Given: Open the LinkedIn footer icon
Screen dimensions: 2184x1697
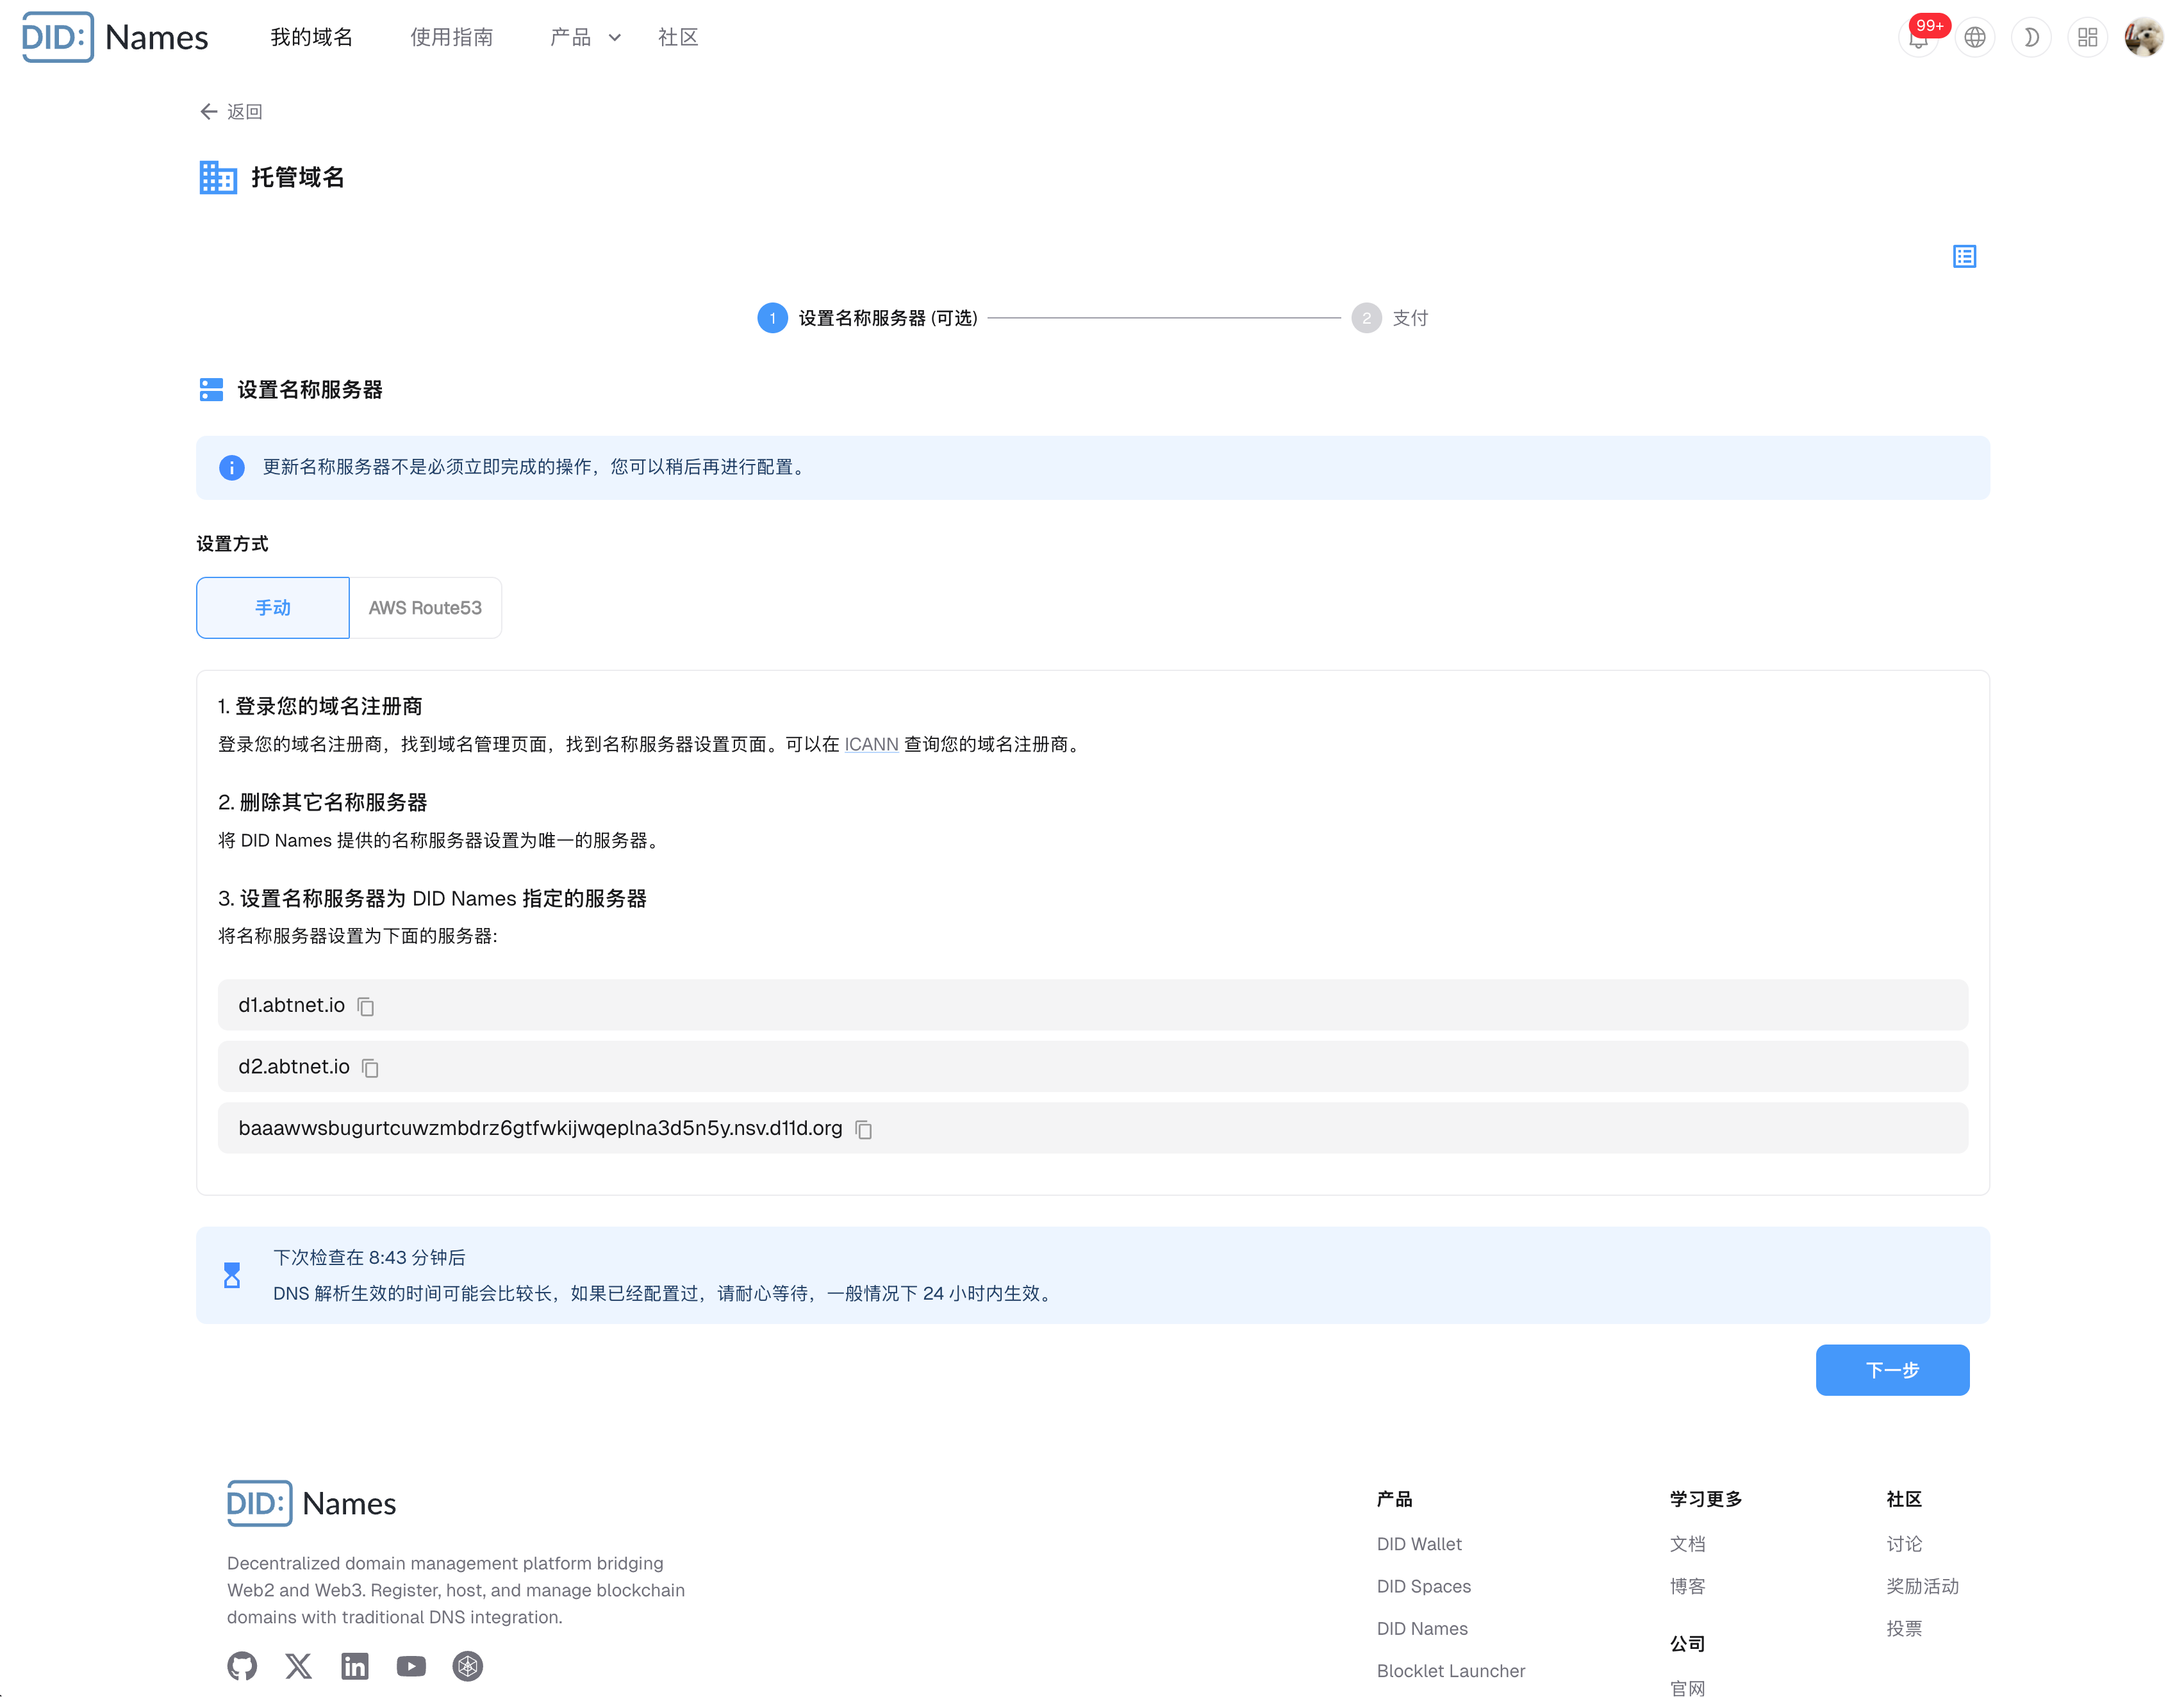Looking at the screenshot, I should tap(354, 1666).
